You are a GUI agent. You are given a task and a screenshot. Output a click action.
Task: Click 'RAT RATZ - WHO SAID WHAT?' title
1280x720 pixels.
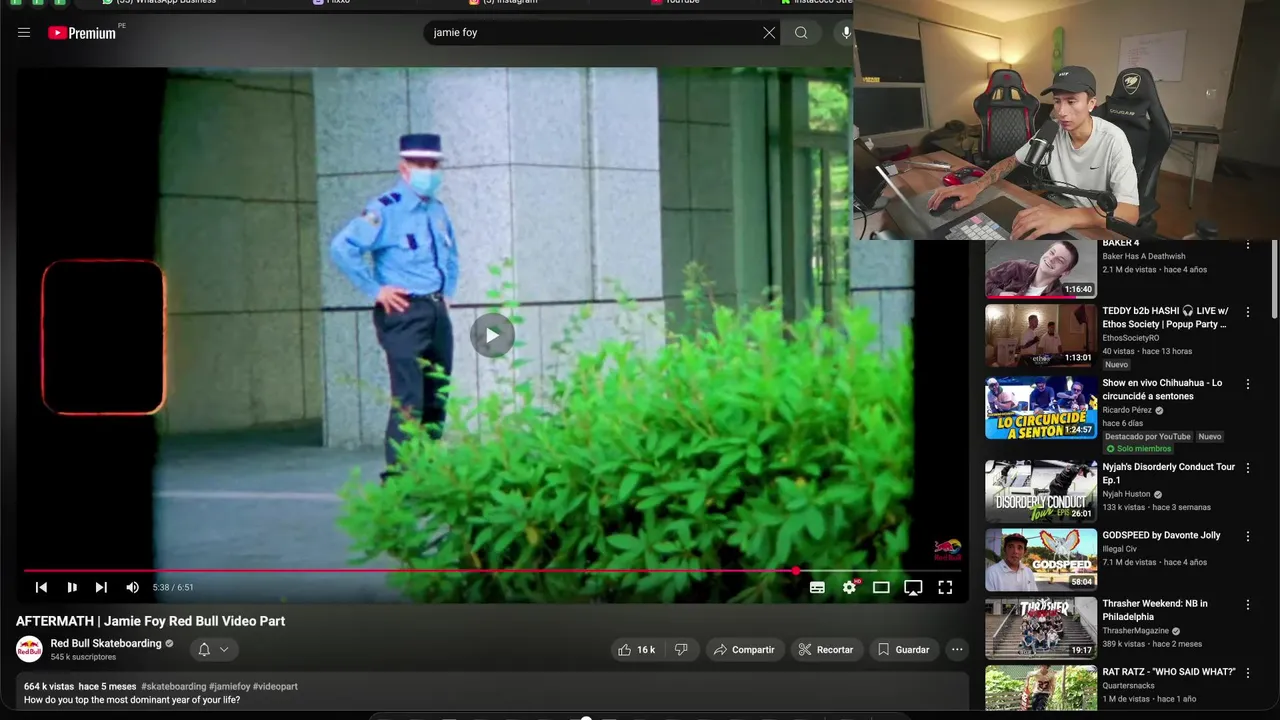tap(1168, 672)
